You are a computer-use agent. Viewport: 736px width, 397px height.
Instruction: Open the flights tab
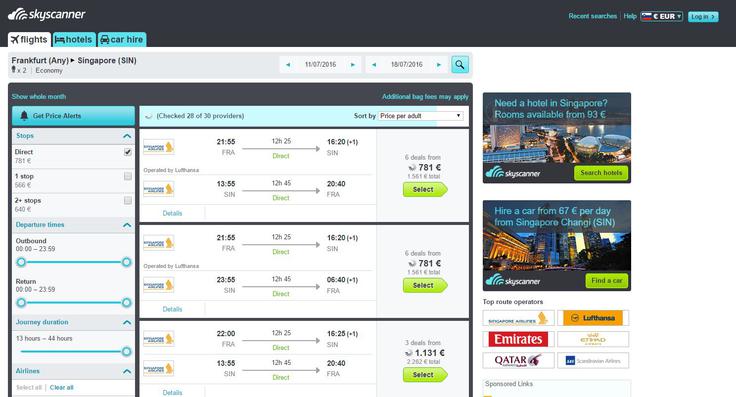point(29,39)
